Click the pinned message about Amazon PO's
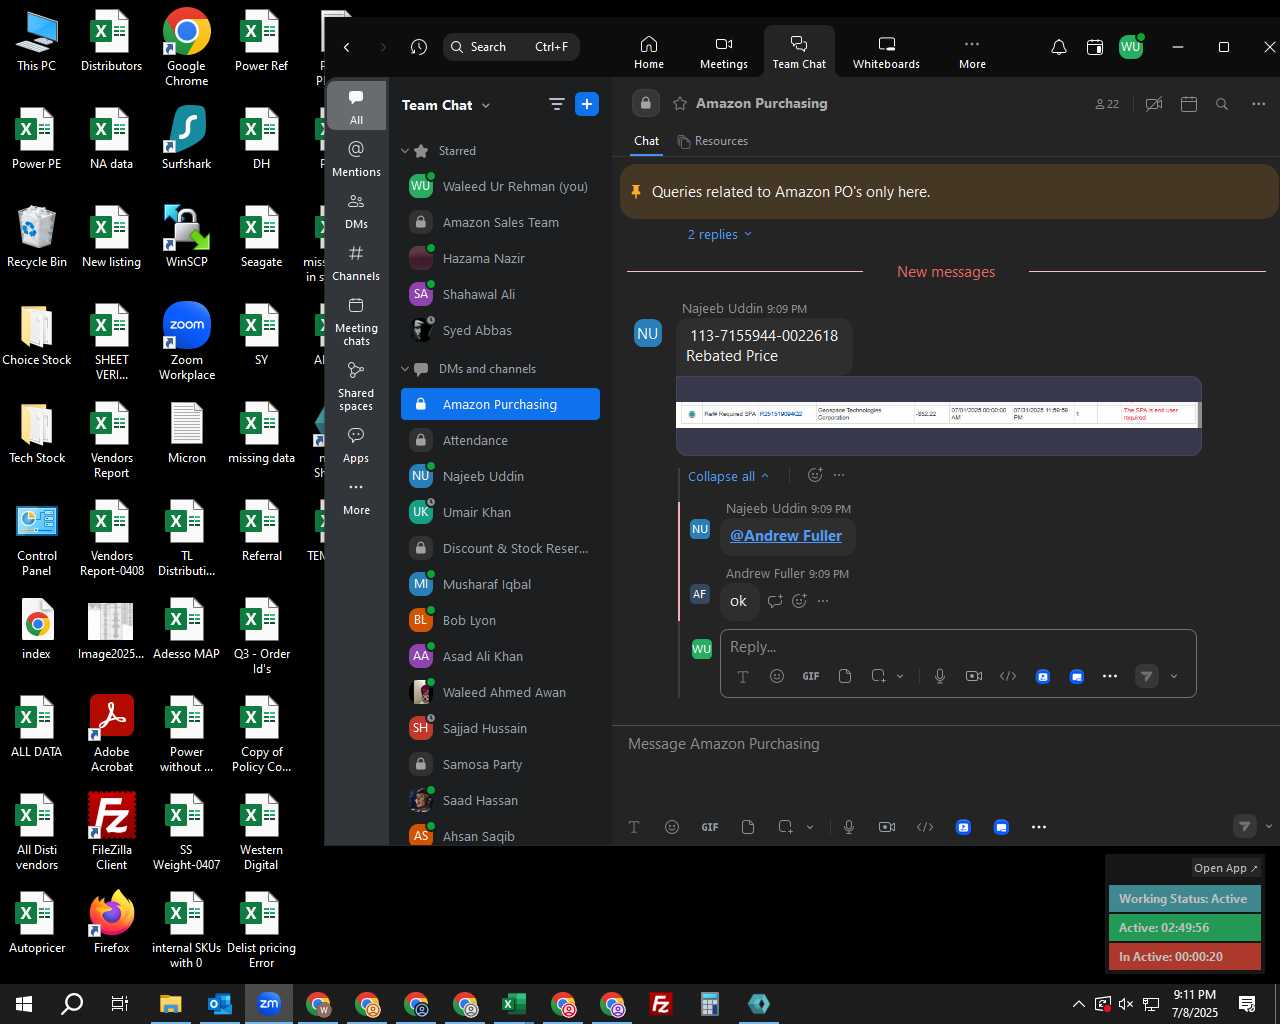 click(x=949, y=192)
